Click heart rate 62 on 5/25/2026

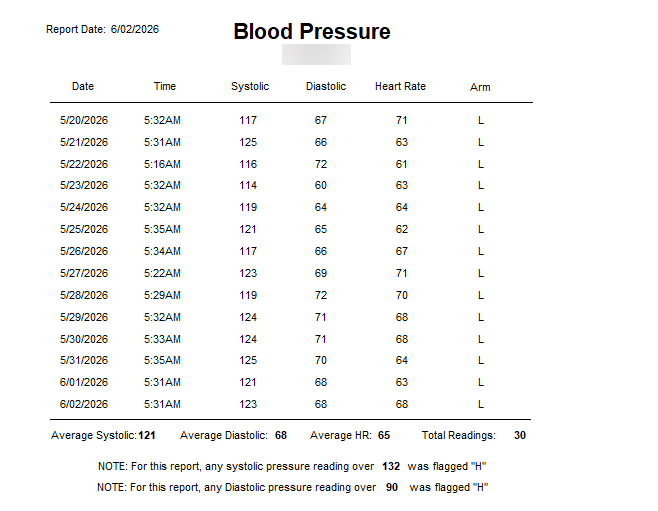pyautogui.click(x=402, y=229)
